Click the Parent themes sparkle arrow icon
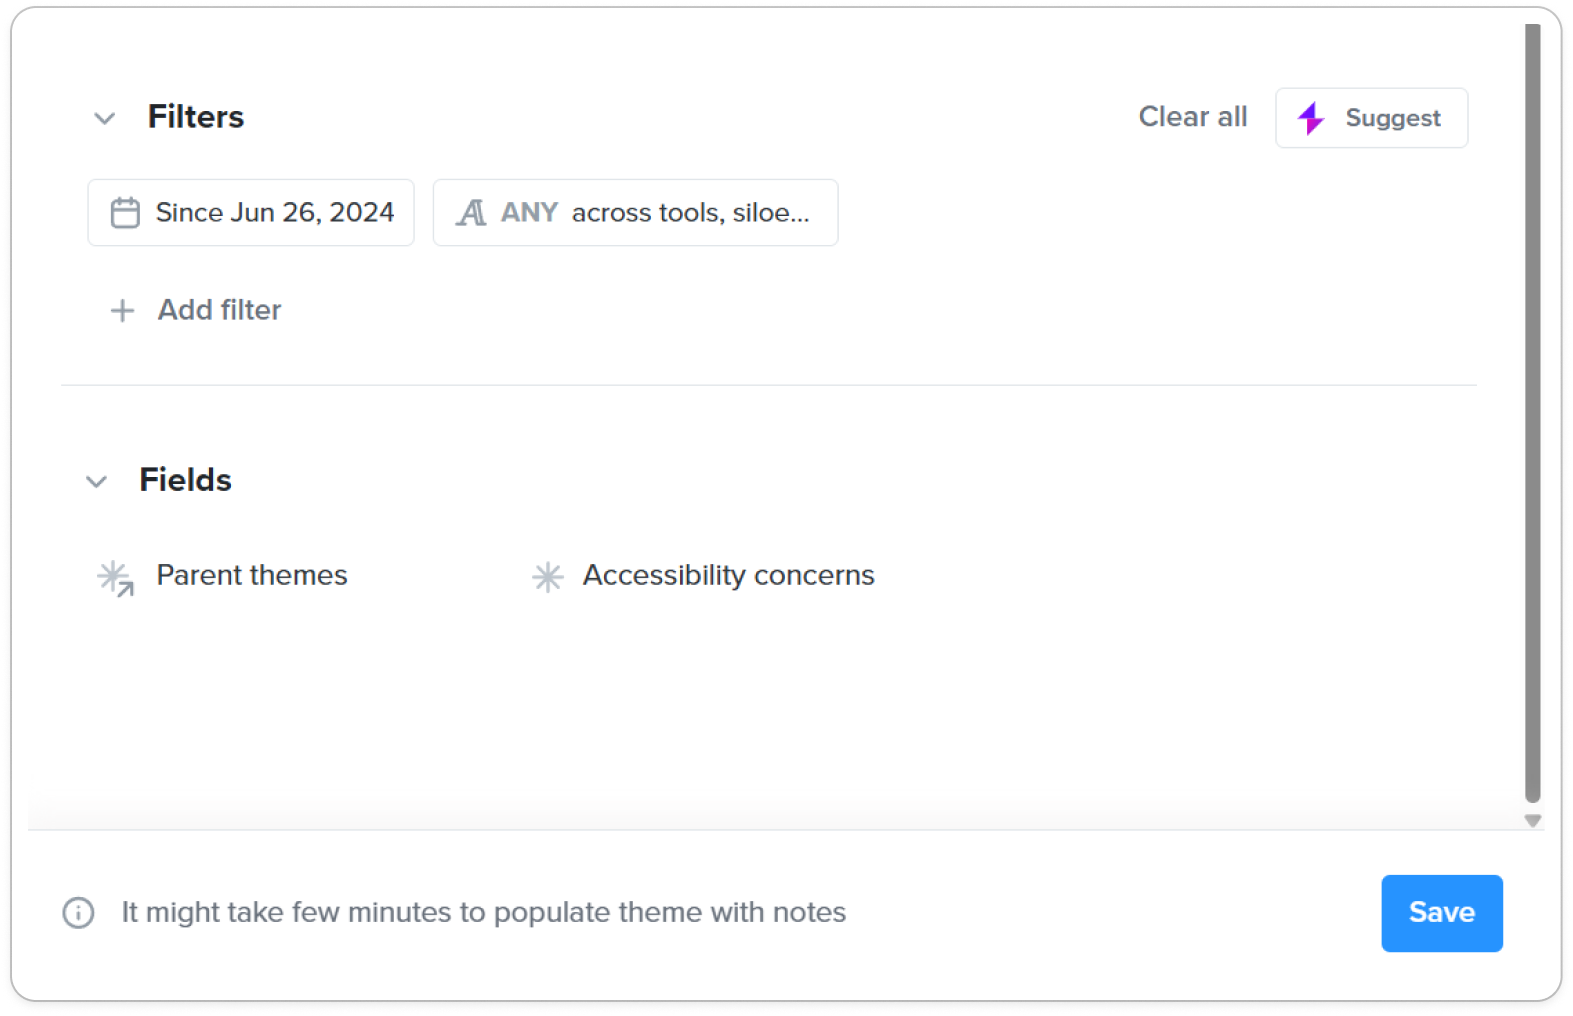This screenshot has width=1573, height=1016. pos(116,577)
